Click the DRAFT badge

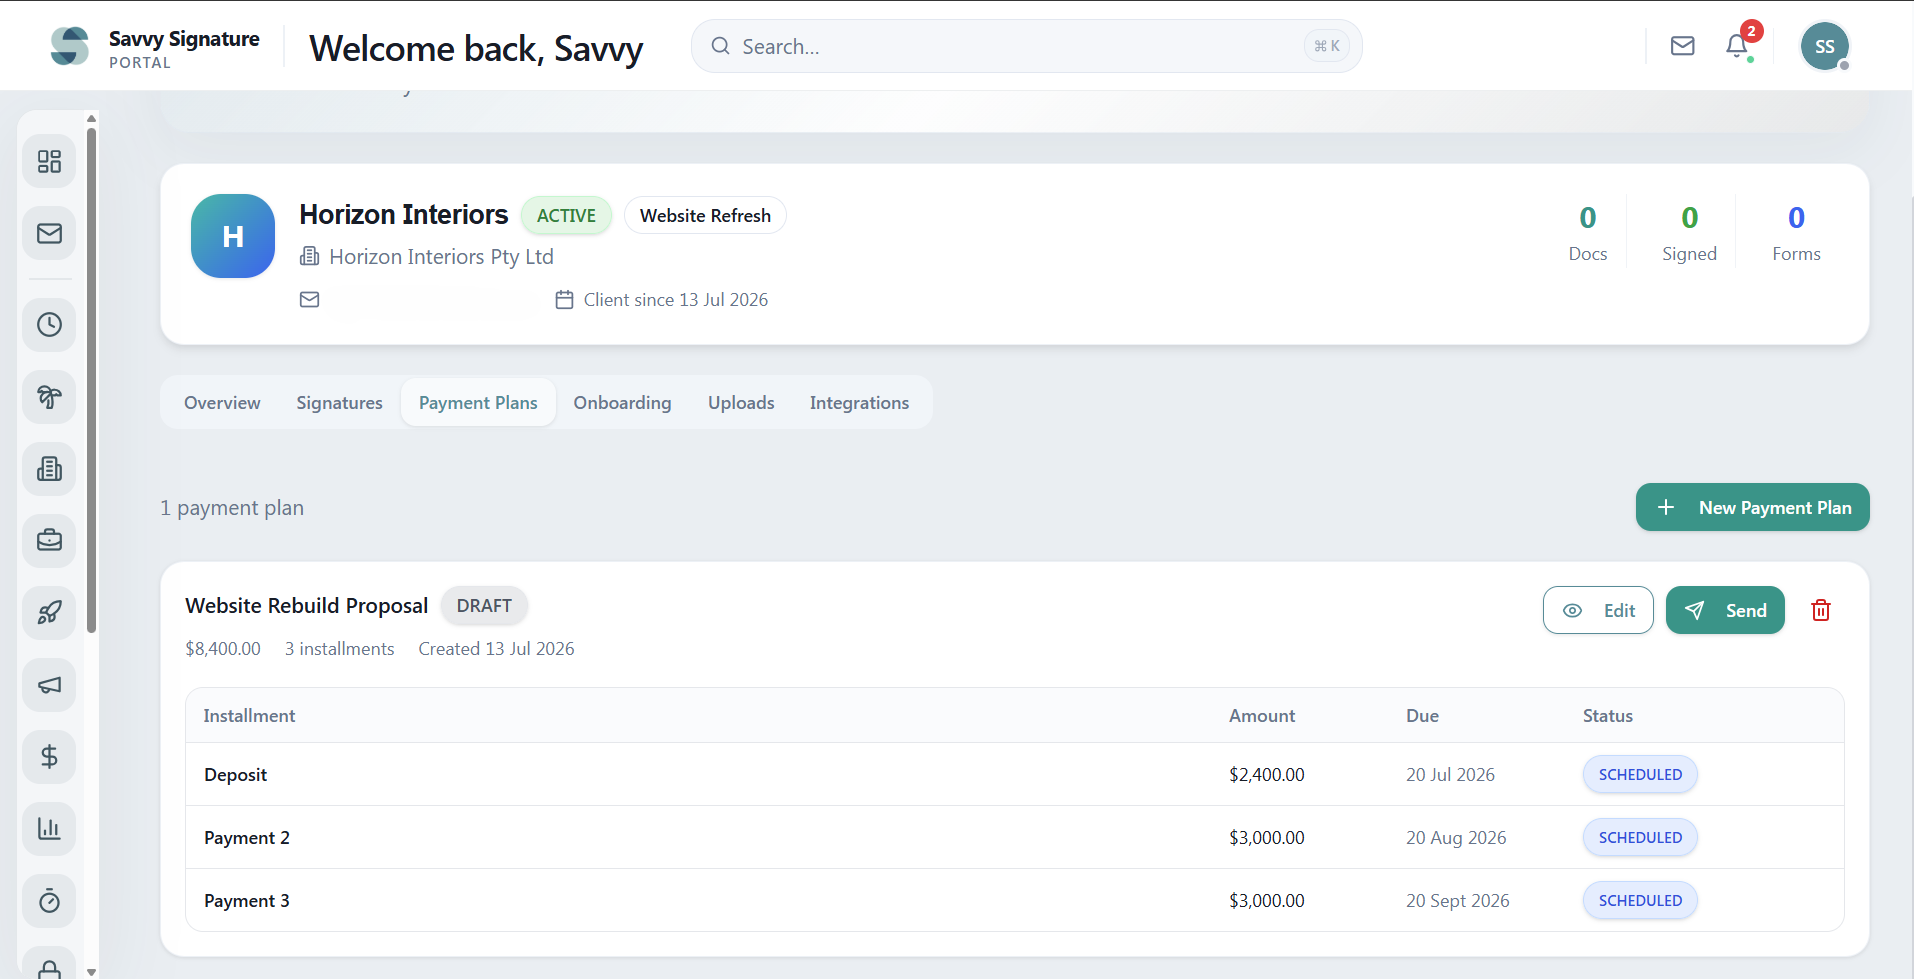(x=484, y=606)
